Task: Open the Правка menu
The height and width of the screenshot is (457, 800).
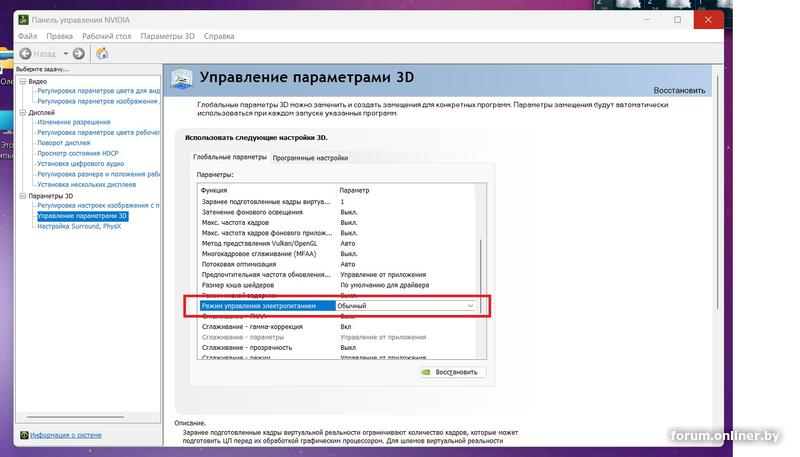Action: click(59, 36)
